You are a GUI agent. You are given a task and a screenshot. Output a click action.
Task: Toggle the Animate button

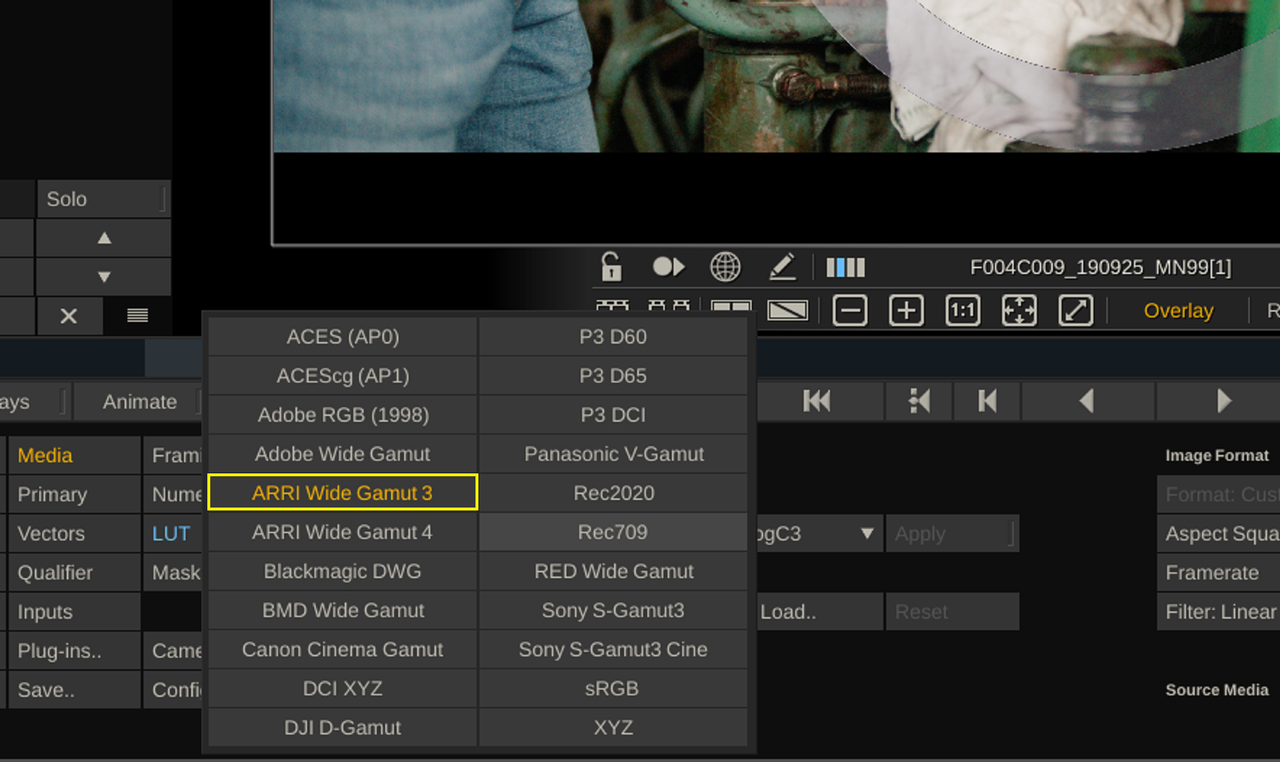(x=140, y=402)
